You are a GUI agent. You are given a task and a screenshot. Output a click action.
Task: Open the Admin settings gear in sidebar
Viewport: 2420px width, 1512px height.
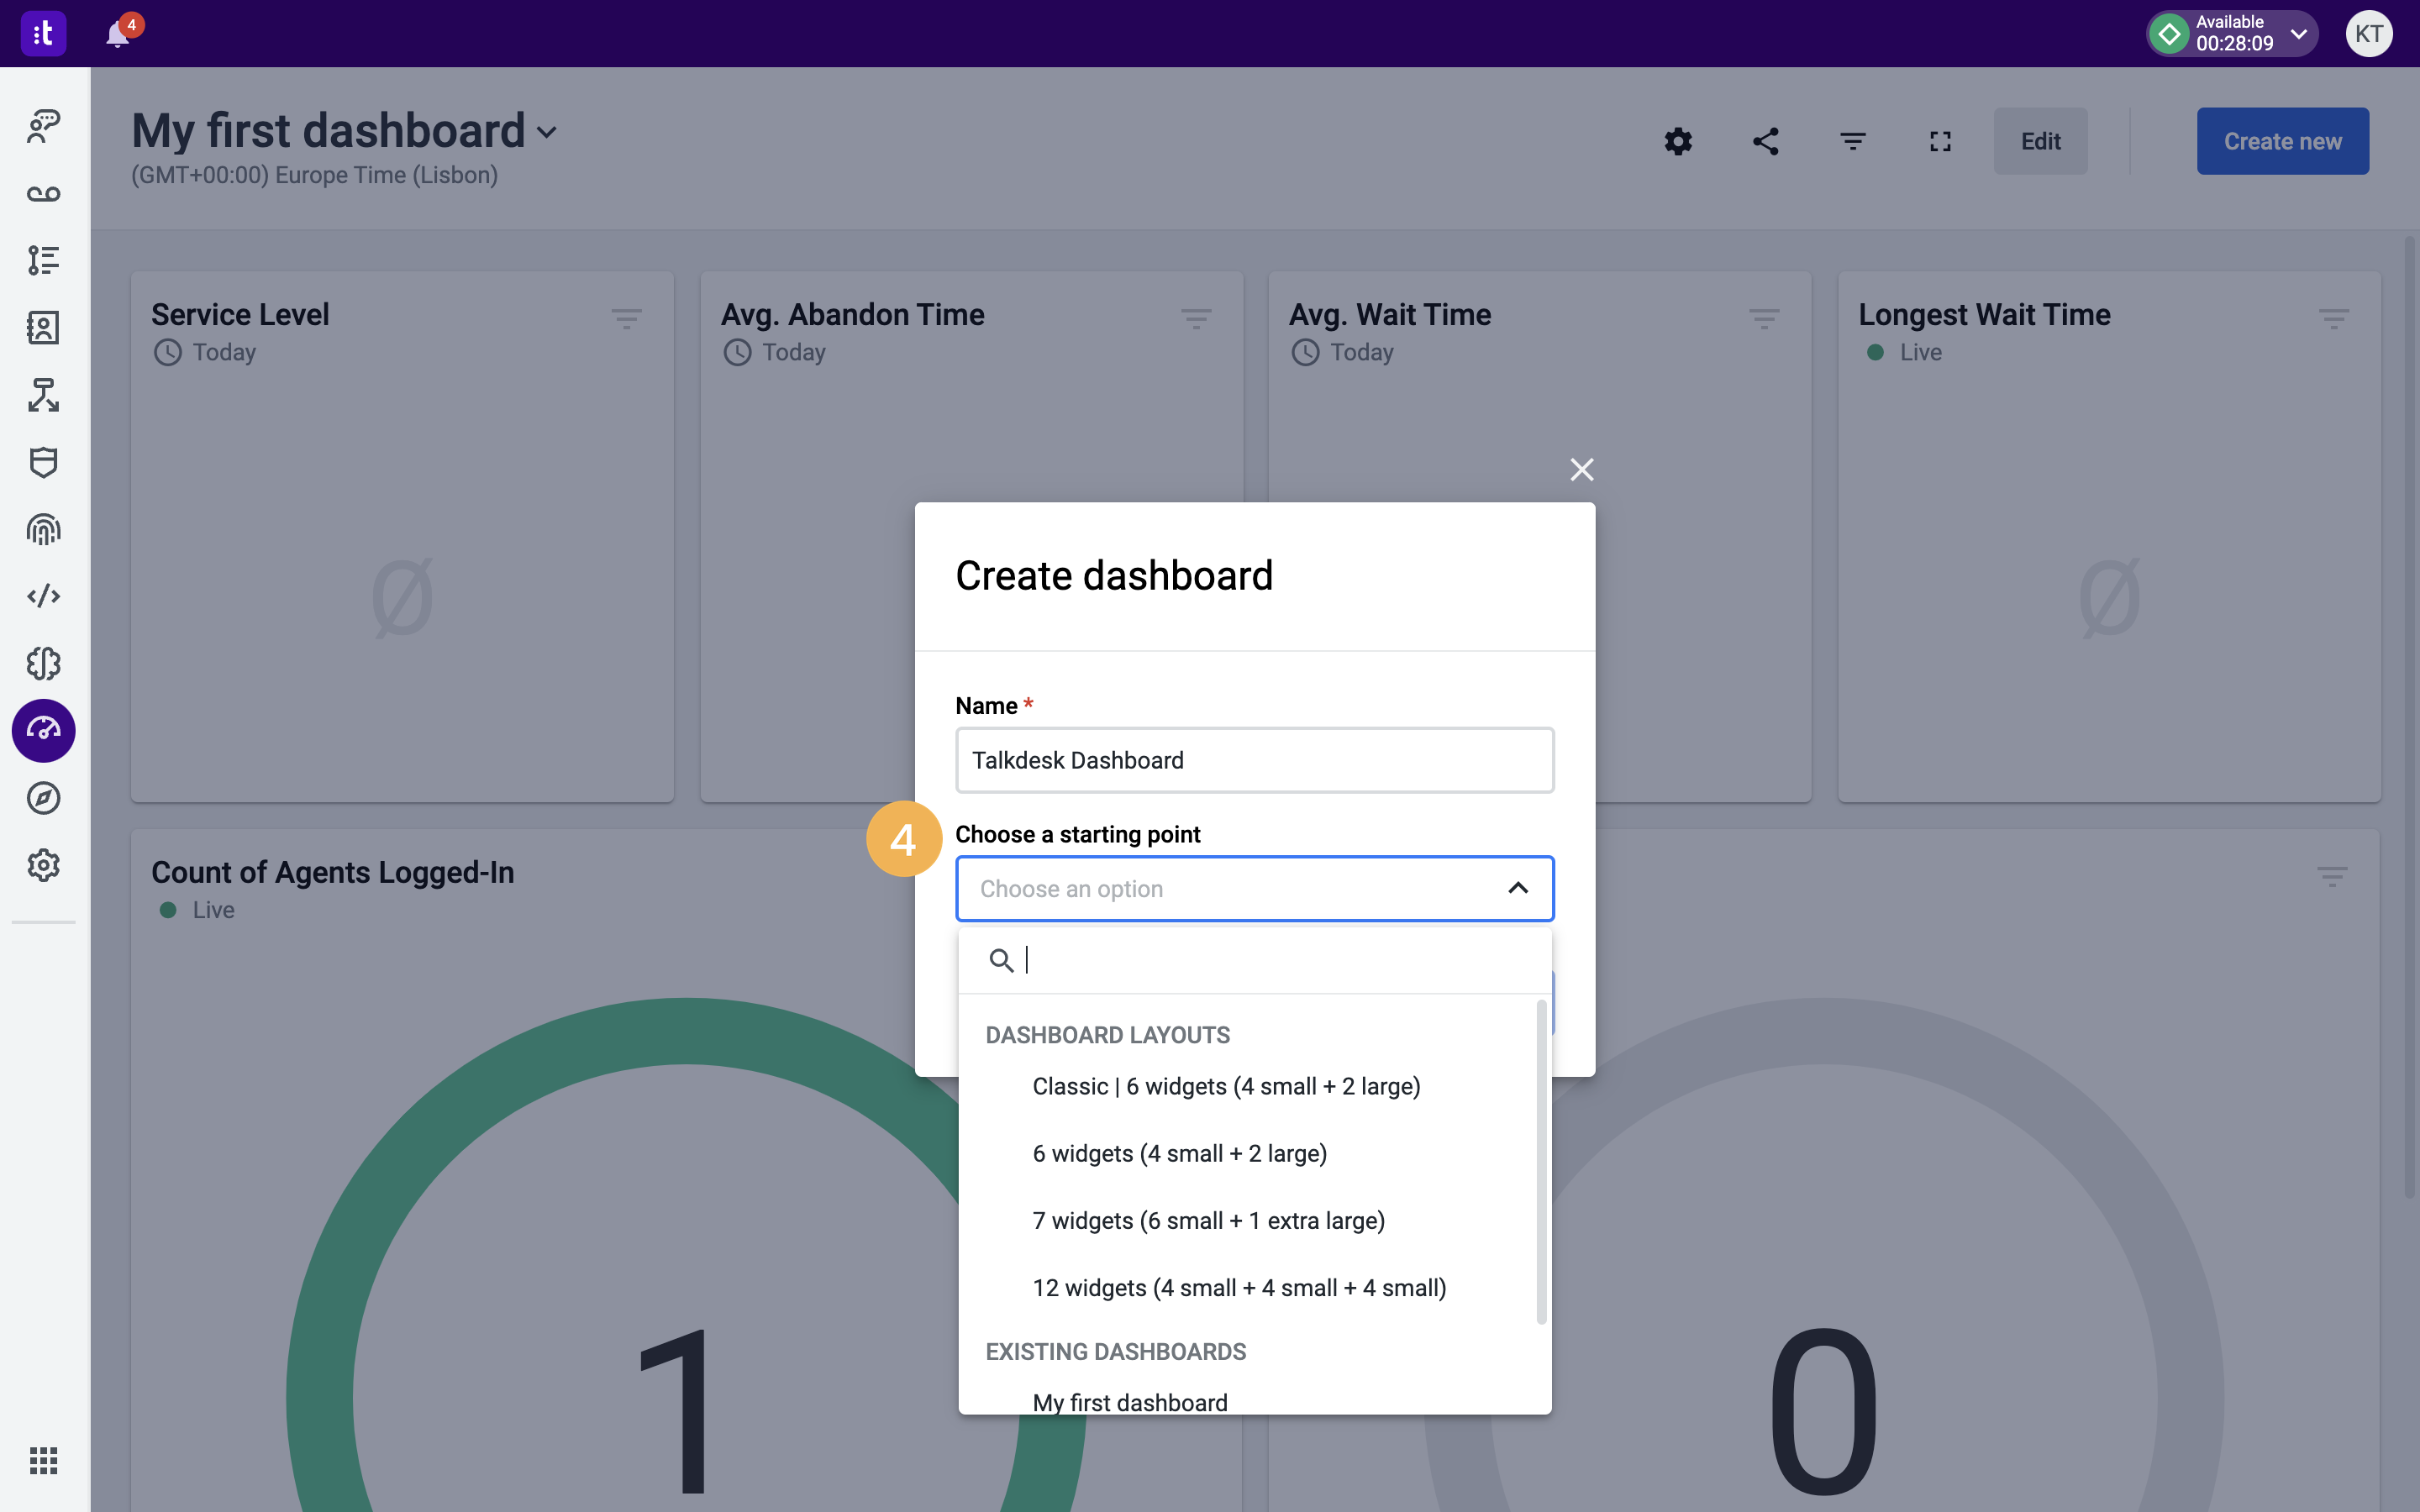[x=43, y=865]
